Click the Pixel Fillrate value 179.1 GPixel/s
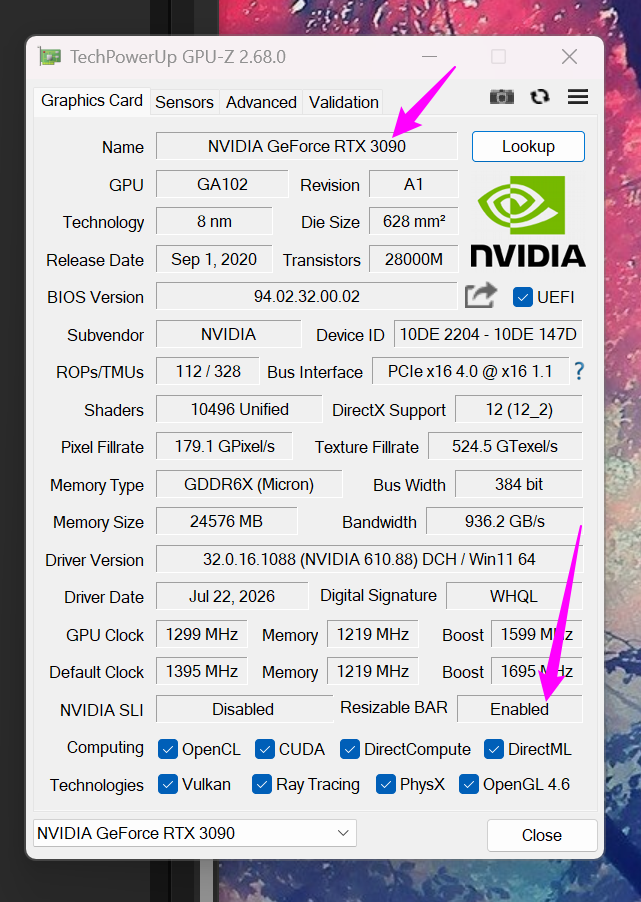This screenshot has height=902, width=641. (x=224, y=446)
